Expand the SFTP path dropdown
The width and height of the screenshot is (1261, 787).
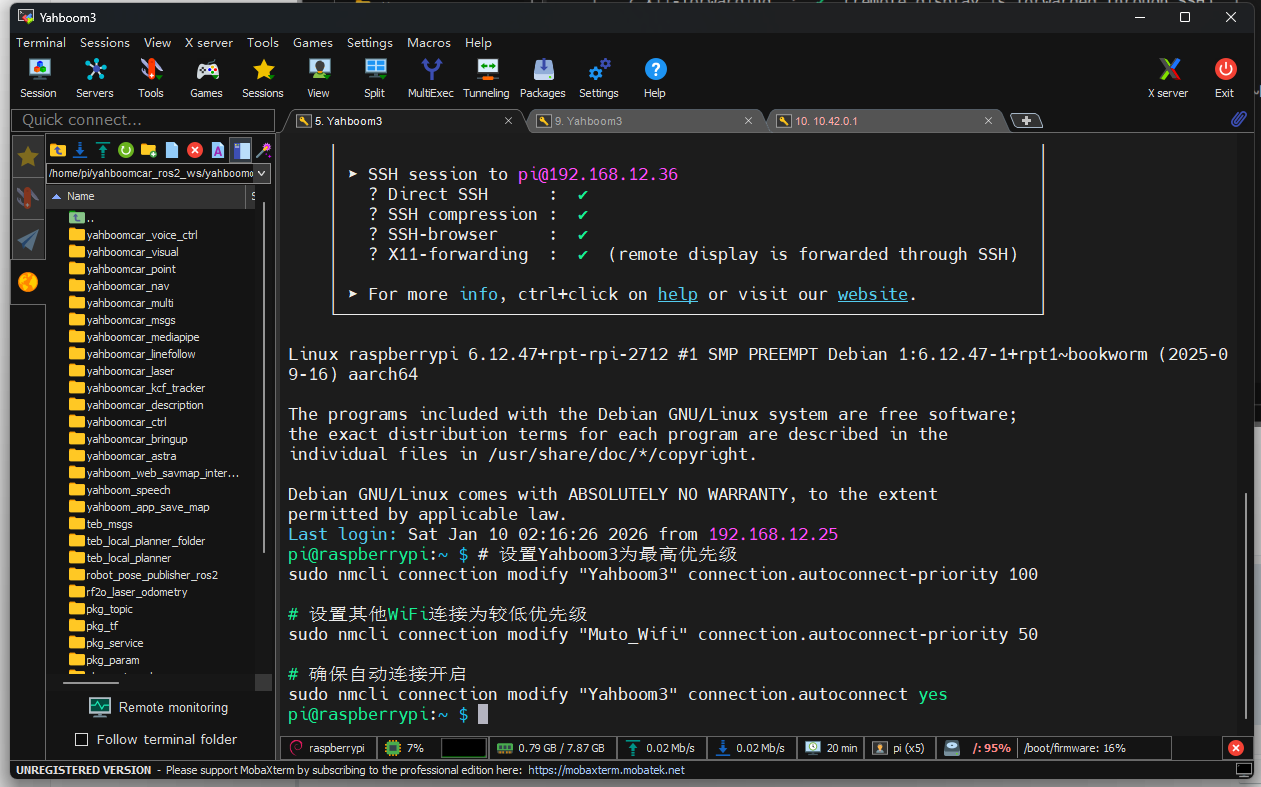263,173
